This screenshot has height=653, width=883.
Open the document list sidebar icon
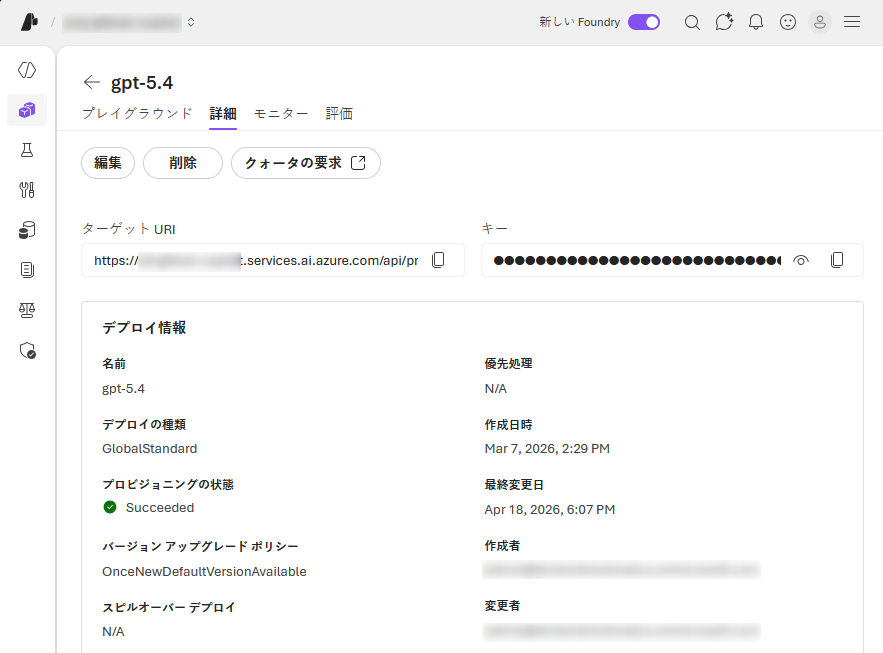click(27, 270)
